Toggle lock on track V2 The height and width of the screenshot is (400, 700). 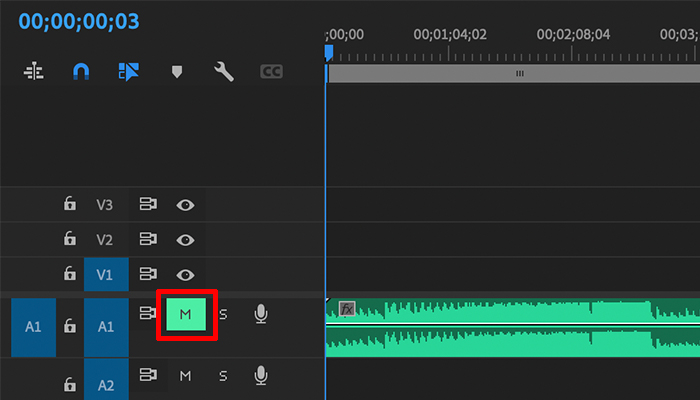[69, 238]
